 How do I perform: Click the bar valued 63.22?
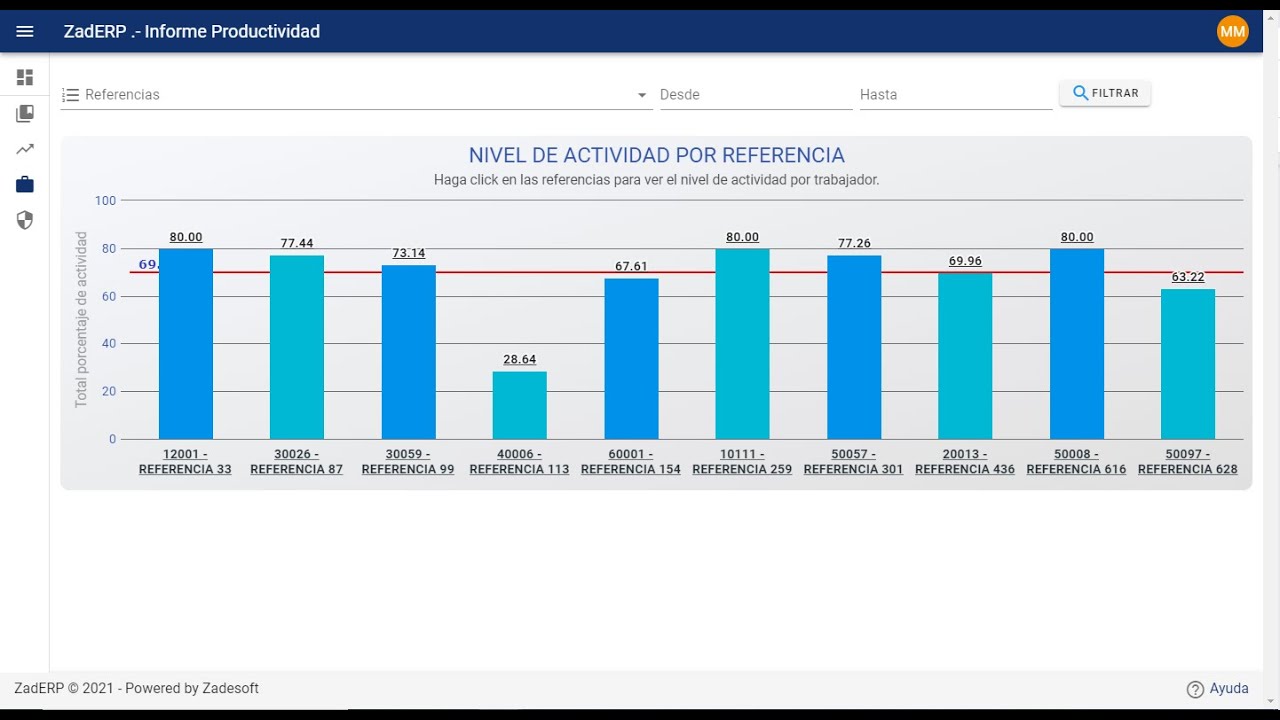tap(1188, 364)
